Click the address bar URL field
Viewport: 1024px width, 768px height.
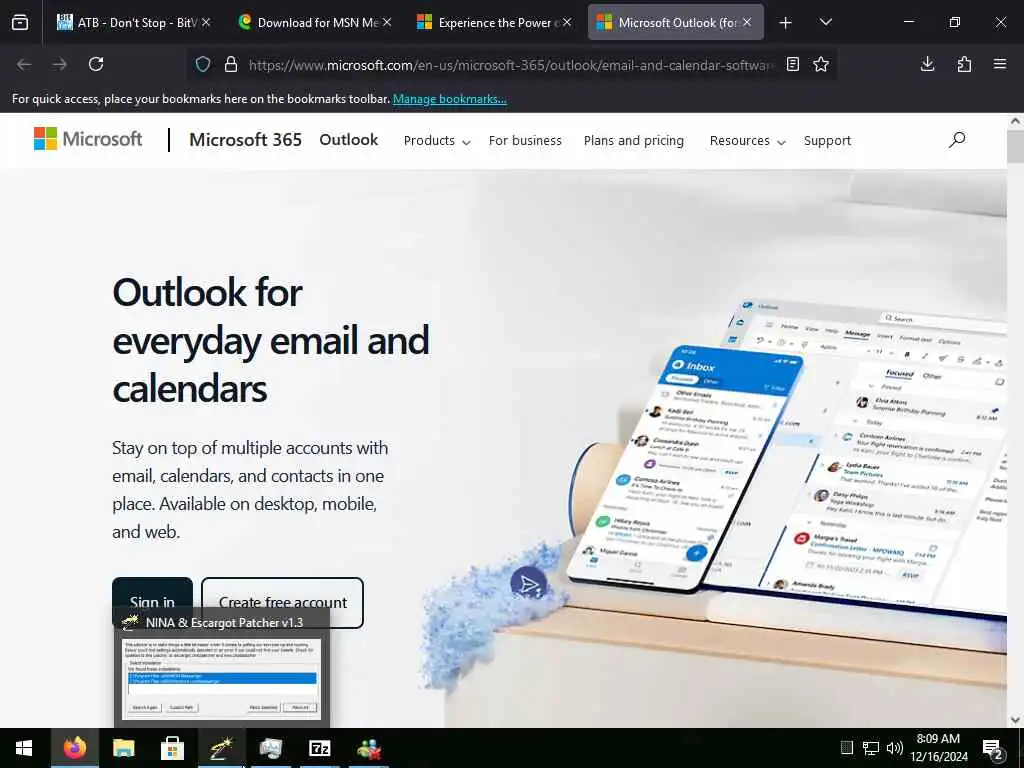point(511,65)
